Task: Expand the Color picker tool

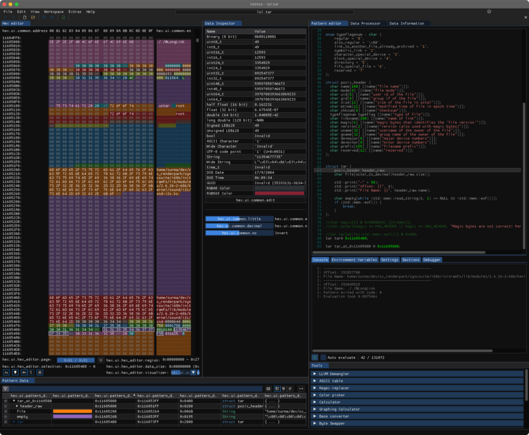Action: pyautogui.click(x=417, y=395)
